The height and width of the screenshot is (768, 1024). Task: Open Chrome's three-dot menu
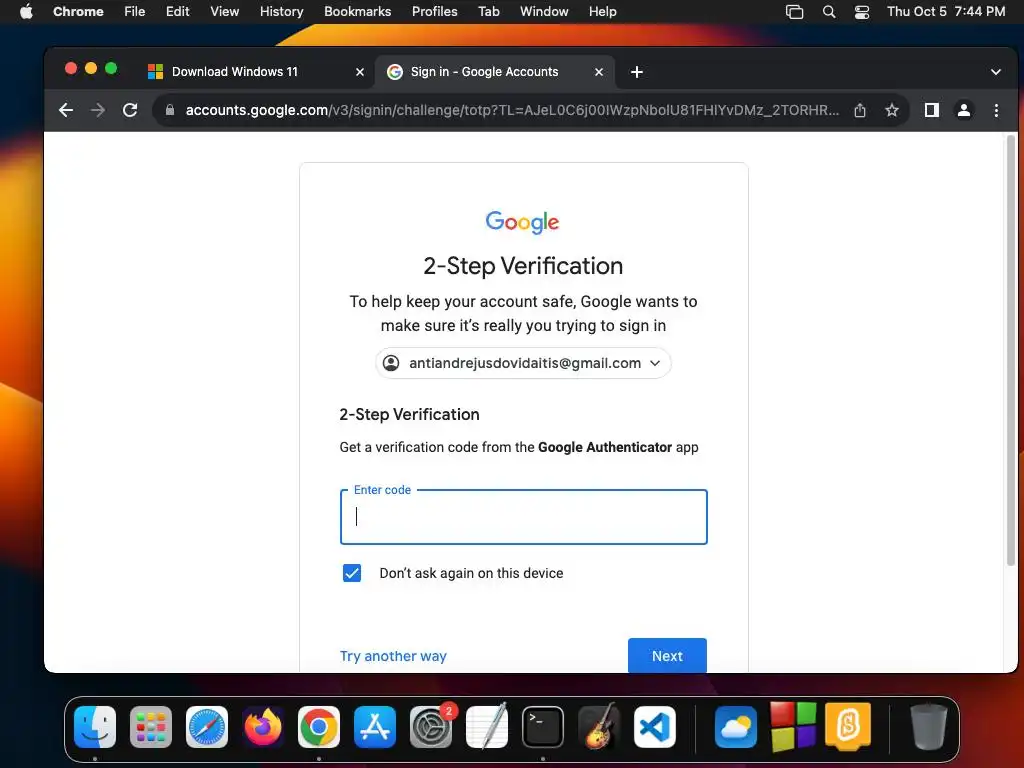coord(996,110)
